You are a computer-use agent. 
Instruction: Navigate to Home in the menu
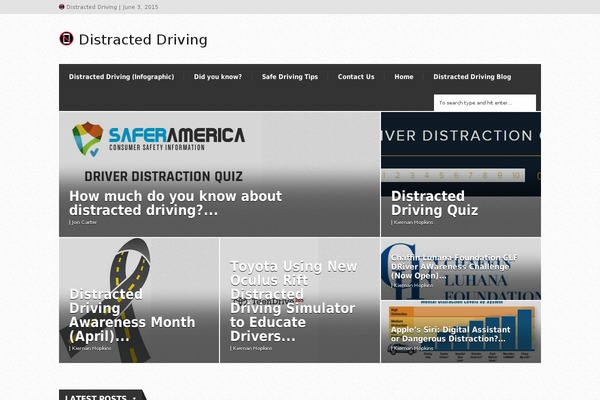pyautogui.click(x=404, y=77)
